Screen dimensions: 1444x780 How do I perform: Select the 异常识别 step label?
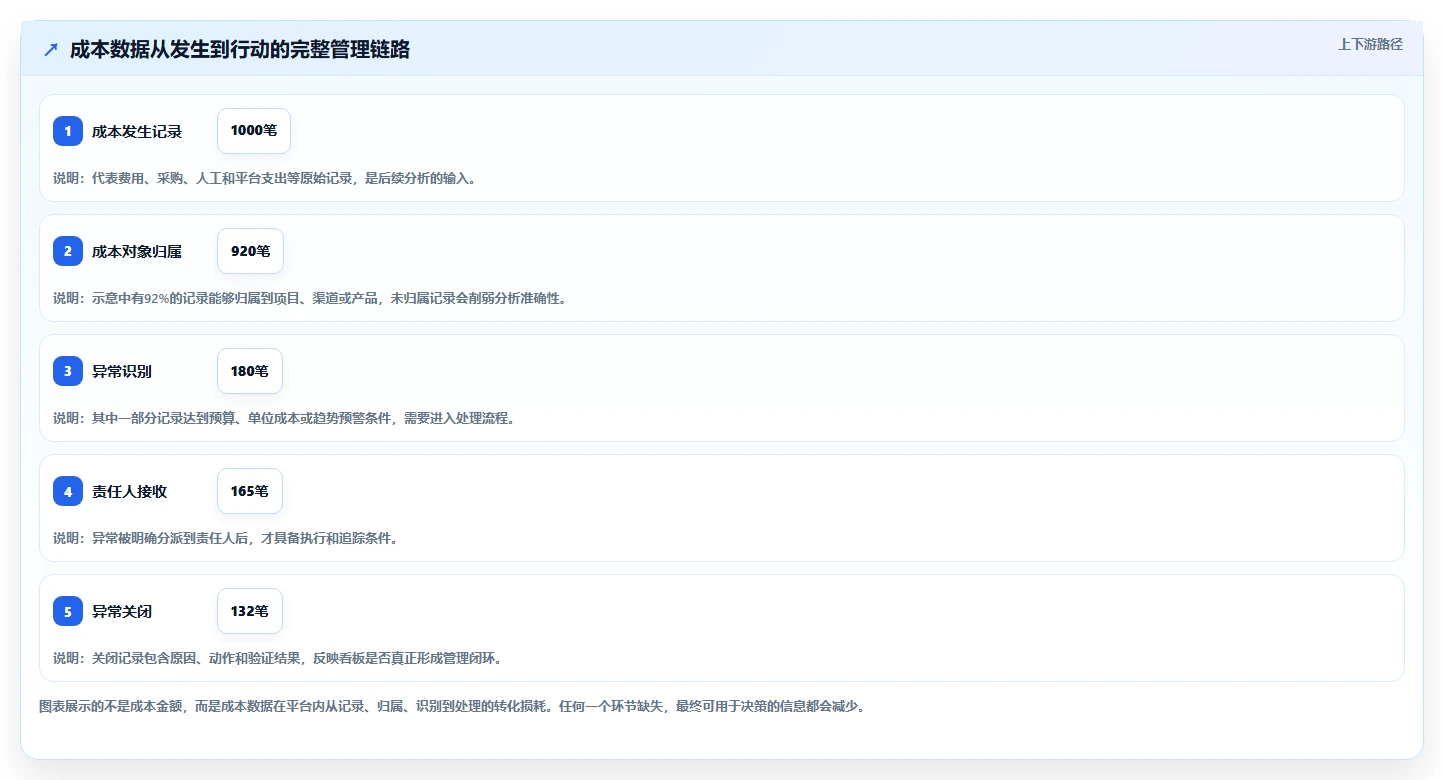(122, 371)
